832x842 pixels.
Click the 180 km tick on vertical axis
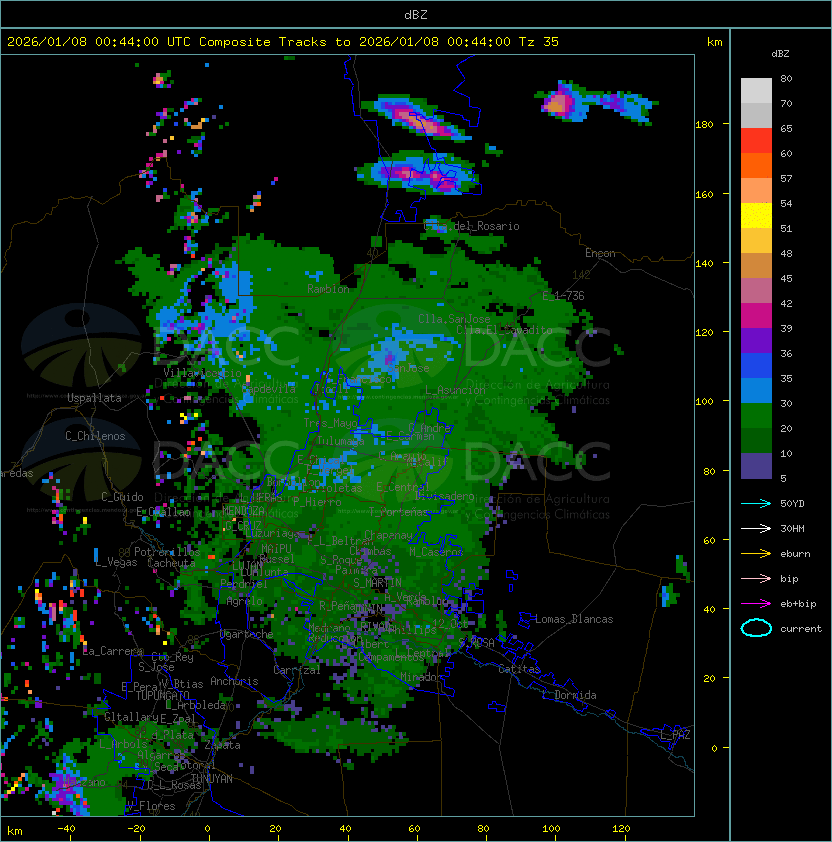704,125
